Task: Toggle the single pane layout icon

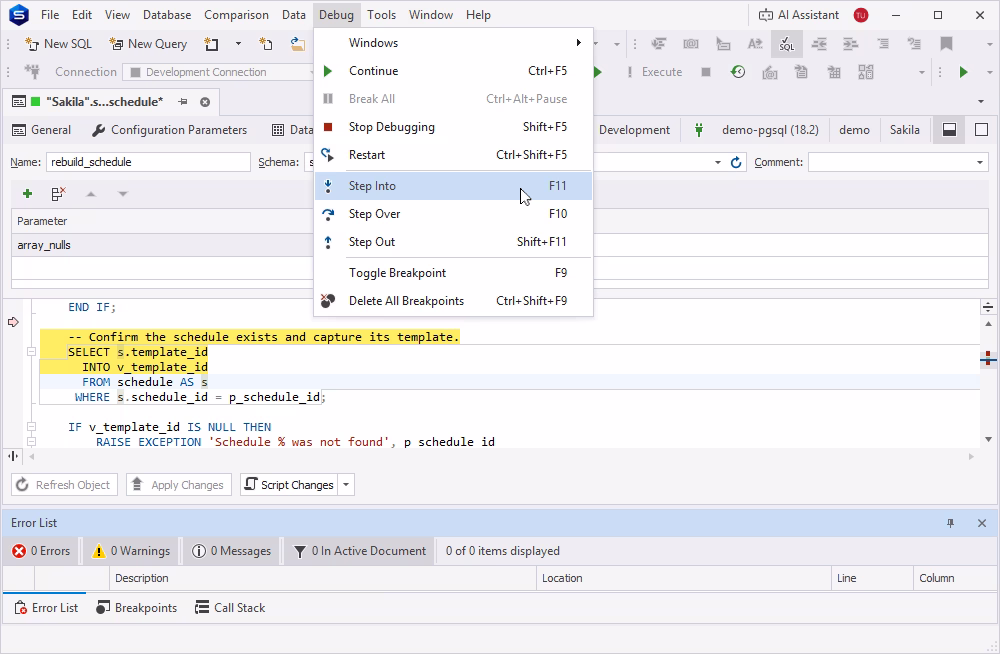Action: coord(982,130)
